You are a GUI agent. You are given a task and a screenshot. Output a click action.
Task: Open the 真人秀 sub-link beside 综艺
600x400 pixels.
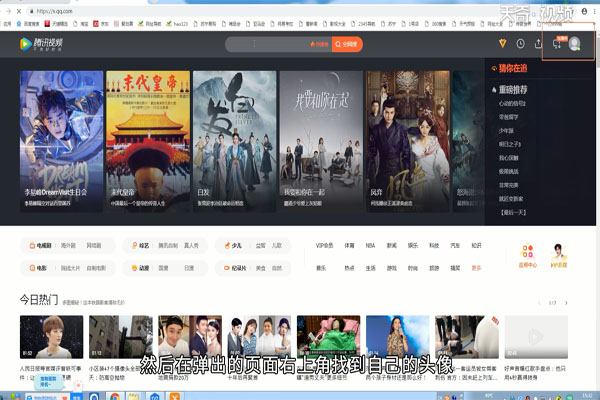(x=191, y=245)
